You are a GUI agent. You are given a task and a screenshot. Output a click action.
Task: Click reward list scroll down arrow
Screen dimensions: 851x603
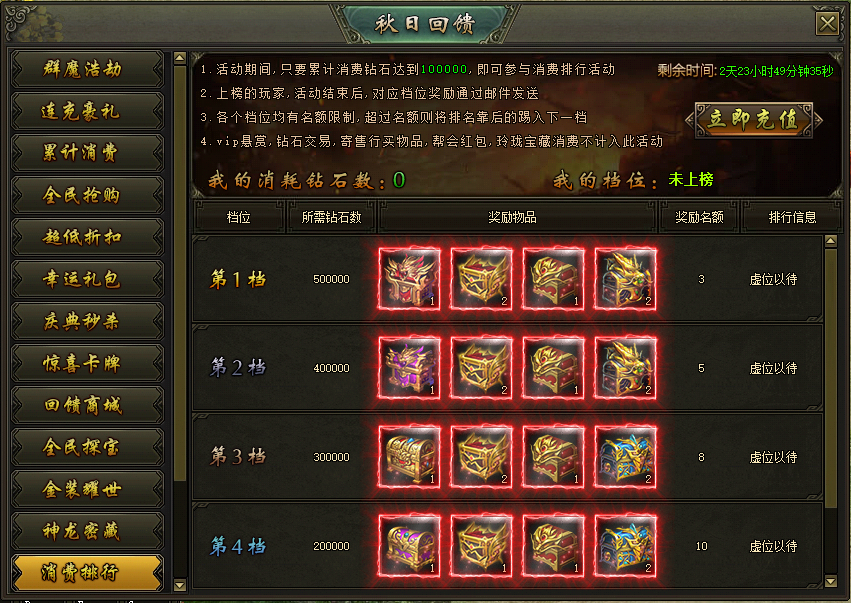(x=830, y=581)
